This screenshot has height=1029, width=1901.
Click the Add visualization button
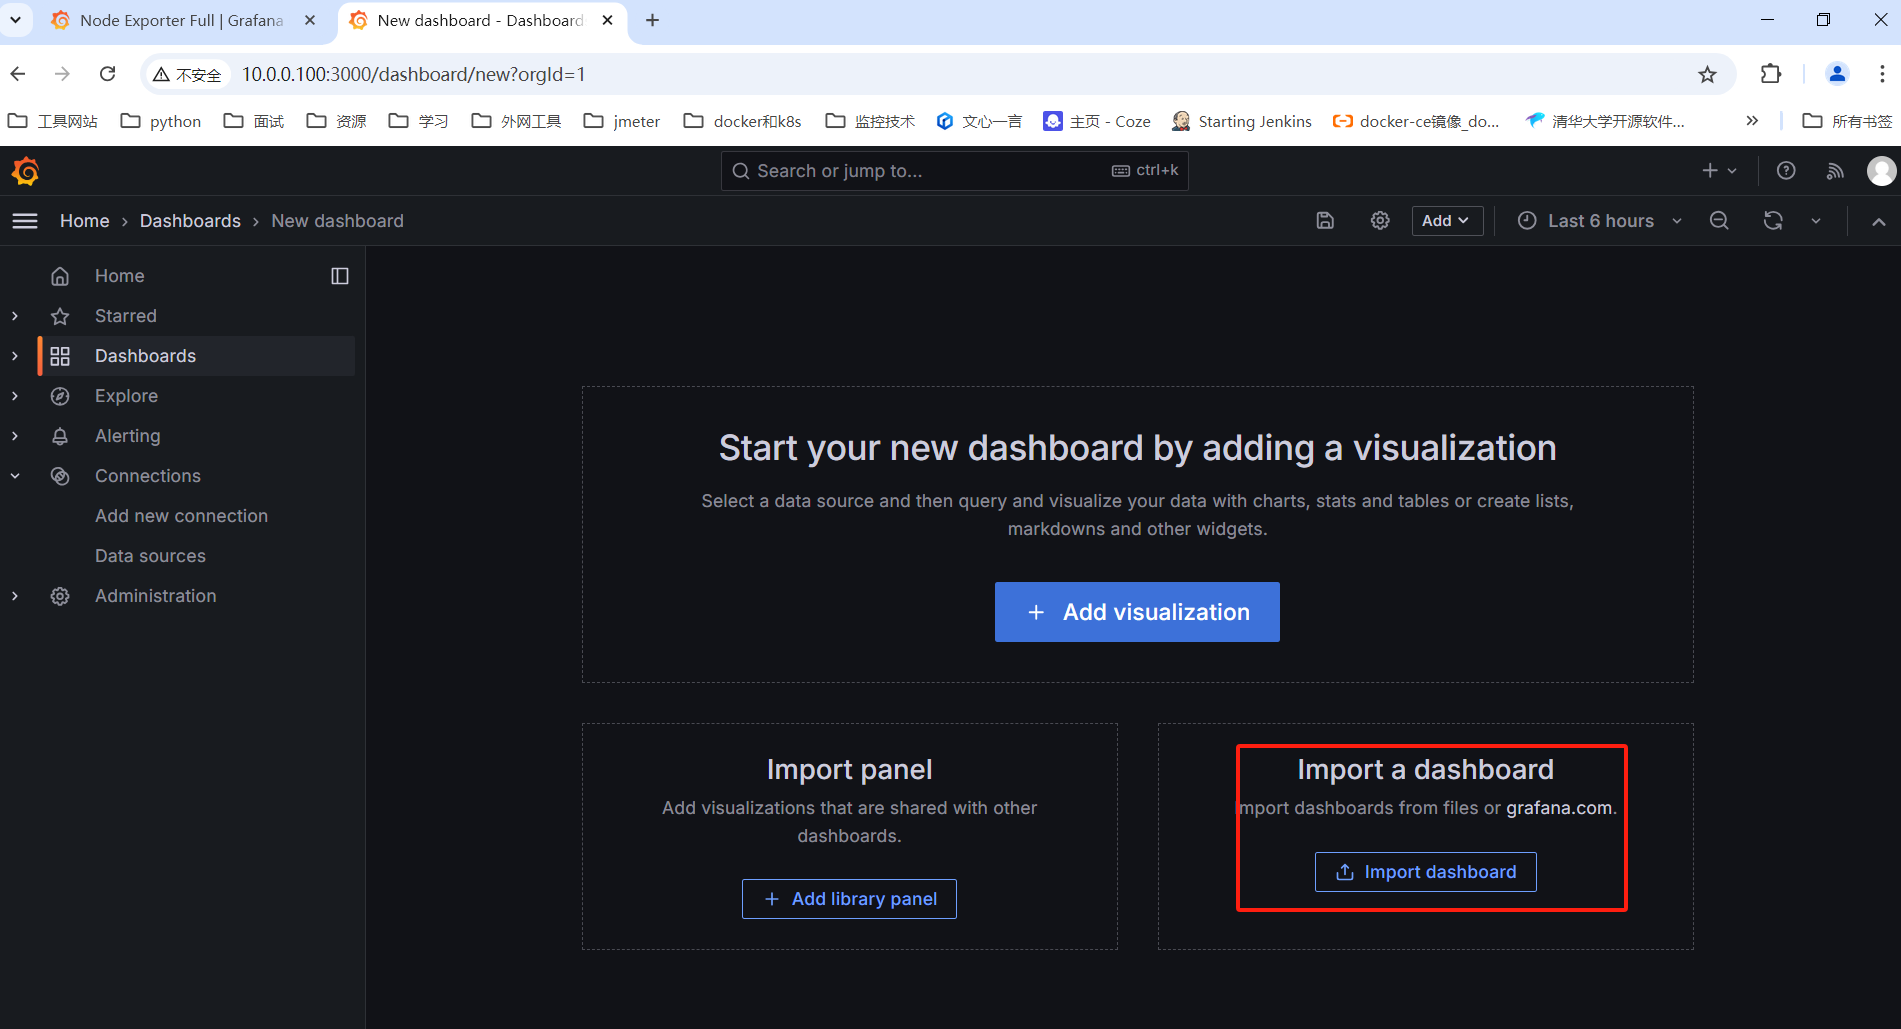click(x=1137, y=612)
